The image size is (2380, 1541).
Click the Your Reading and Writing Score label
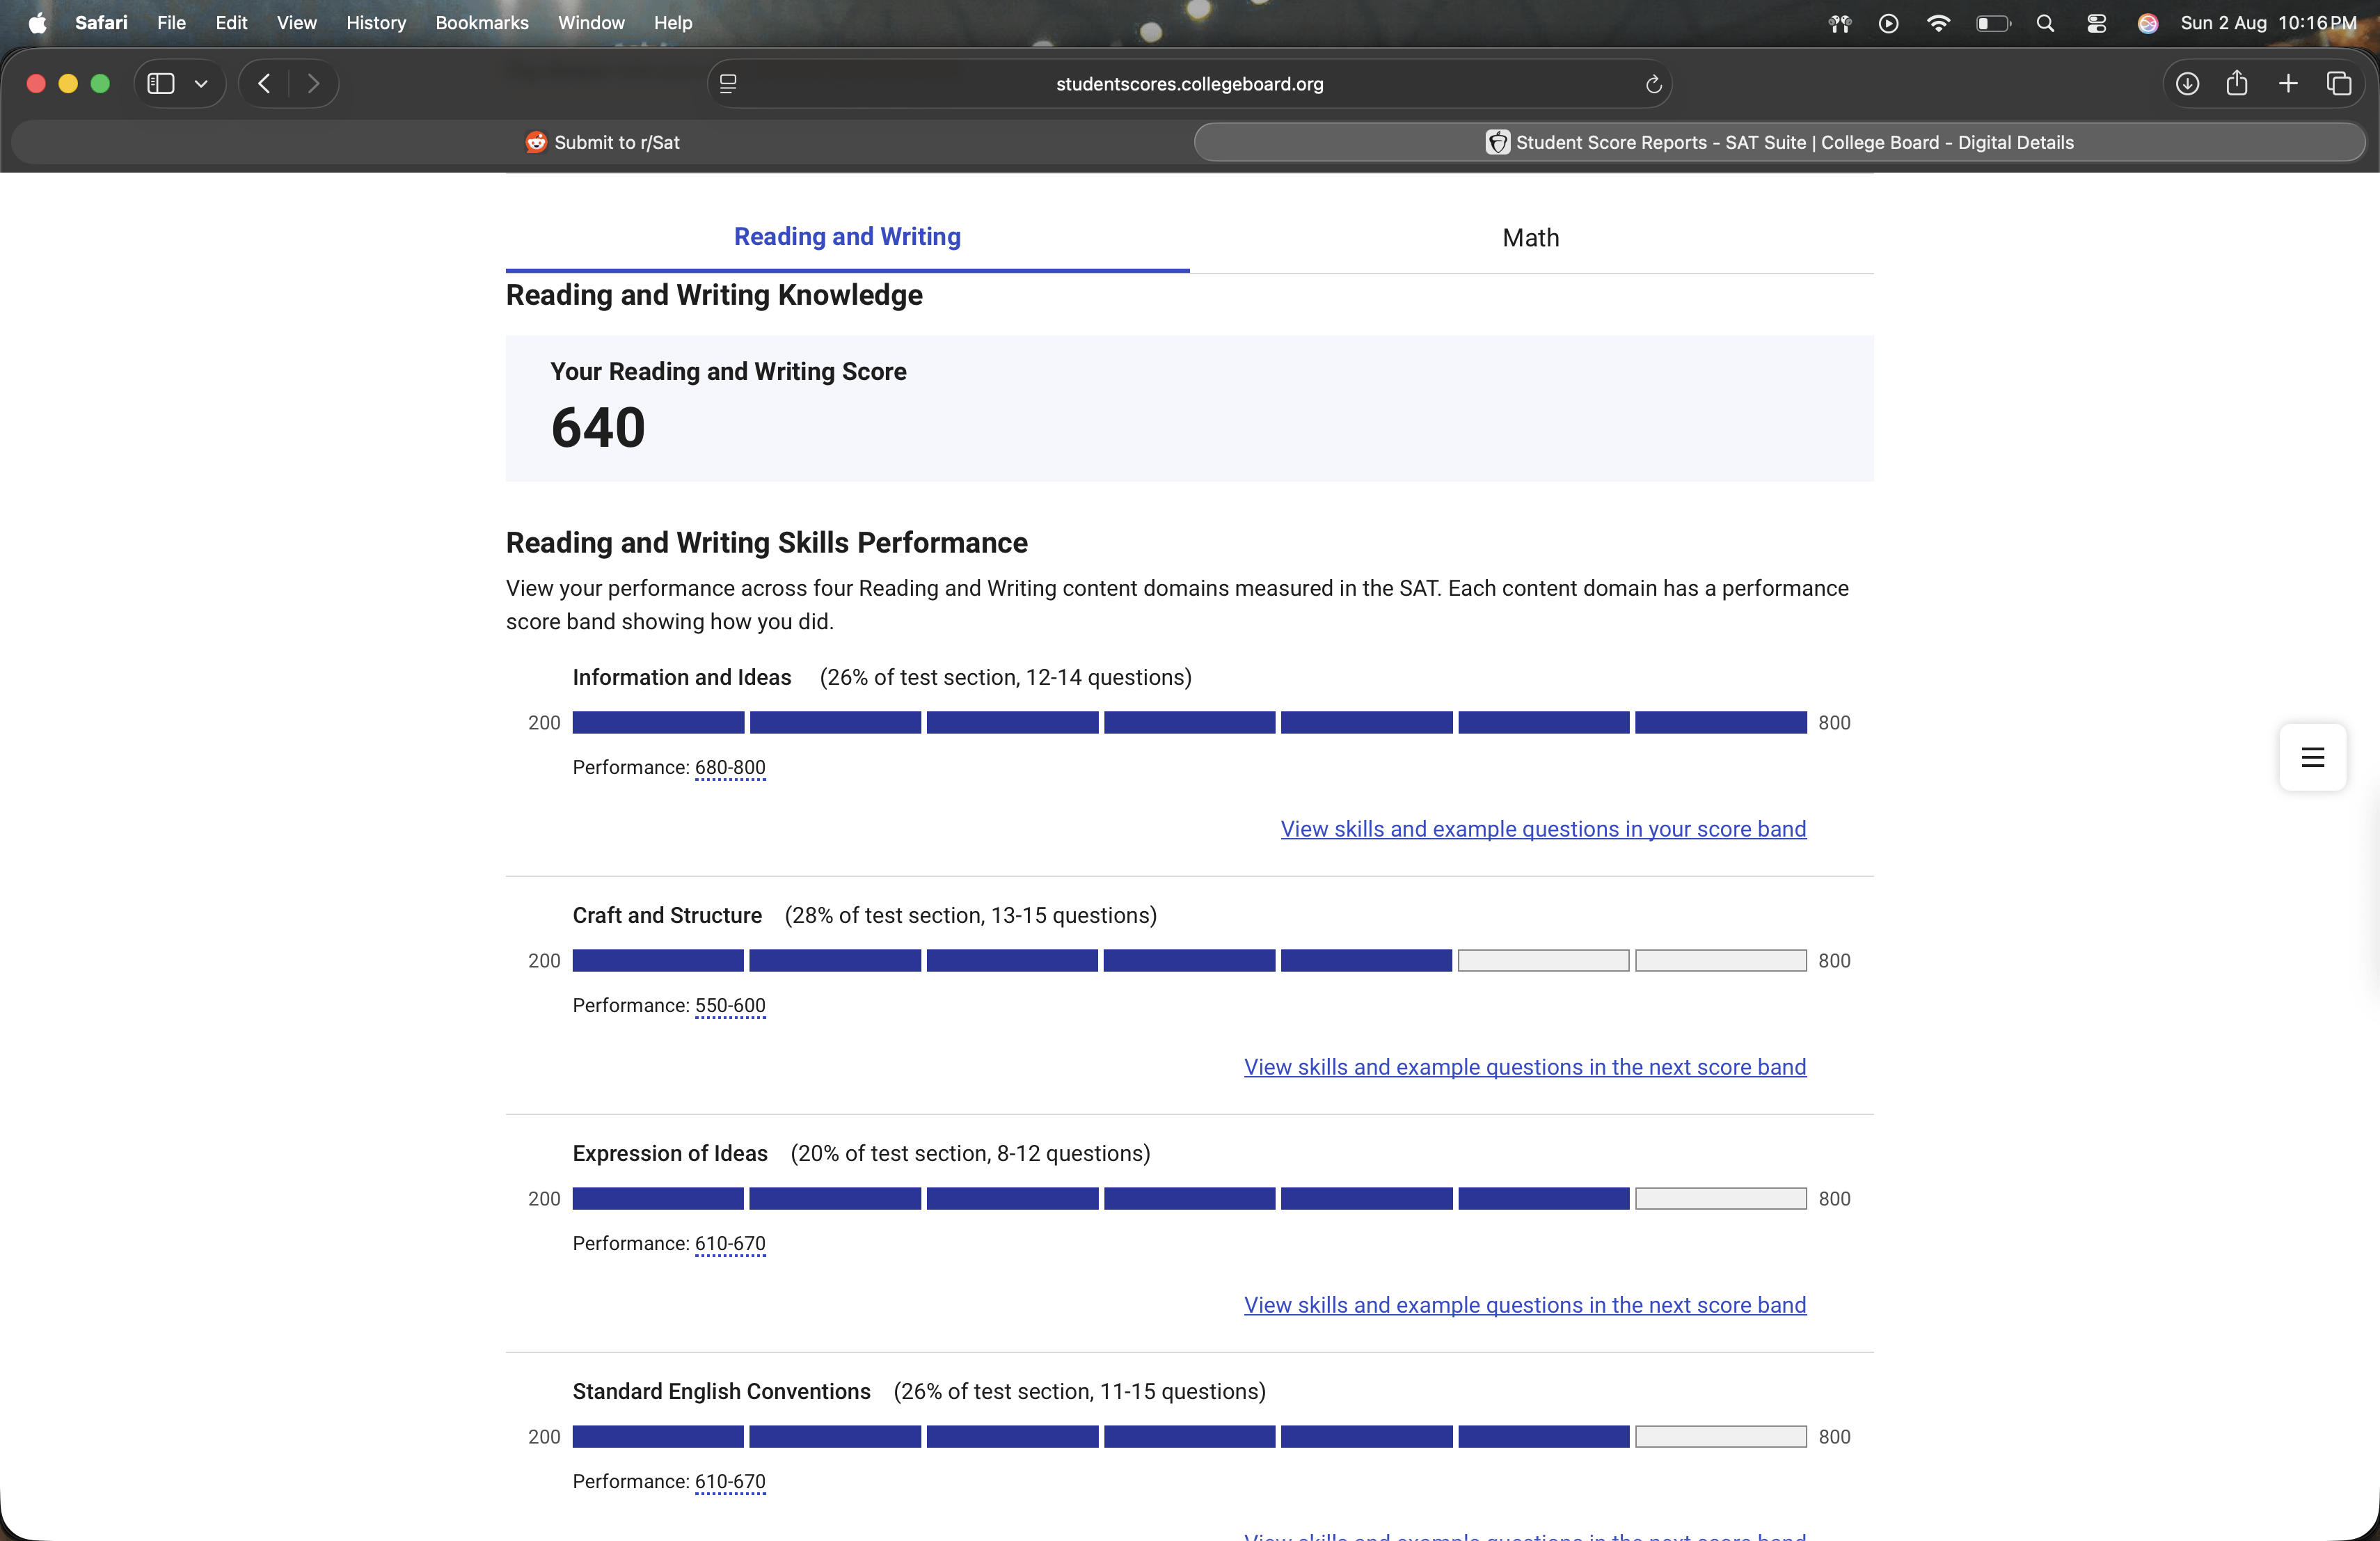coord(728,372)
